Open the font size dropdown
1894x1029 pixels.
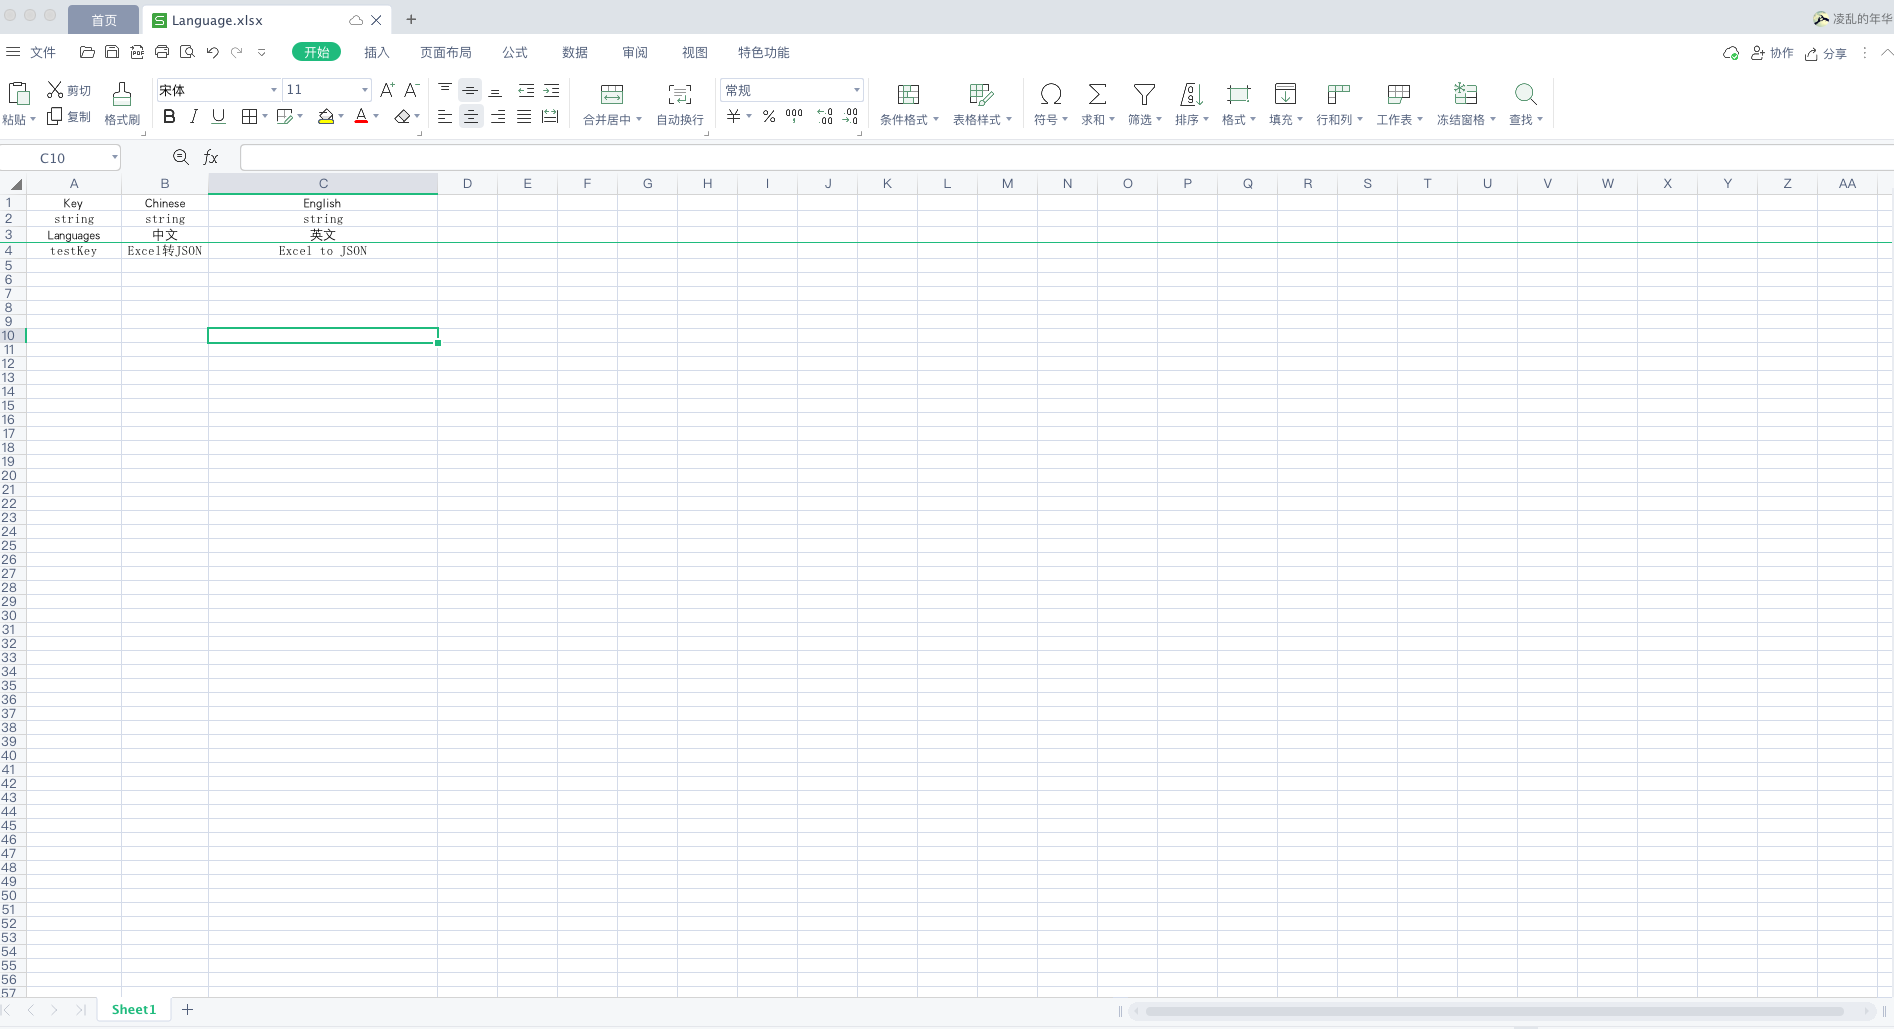click(362, 90)
